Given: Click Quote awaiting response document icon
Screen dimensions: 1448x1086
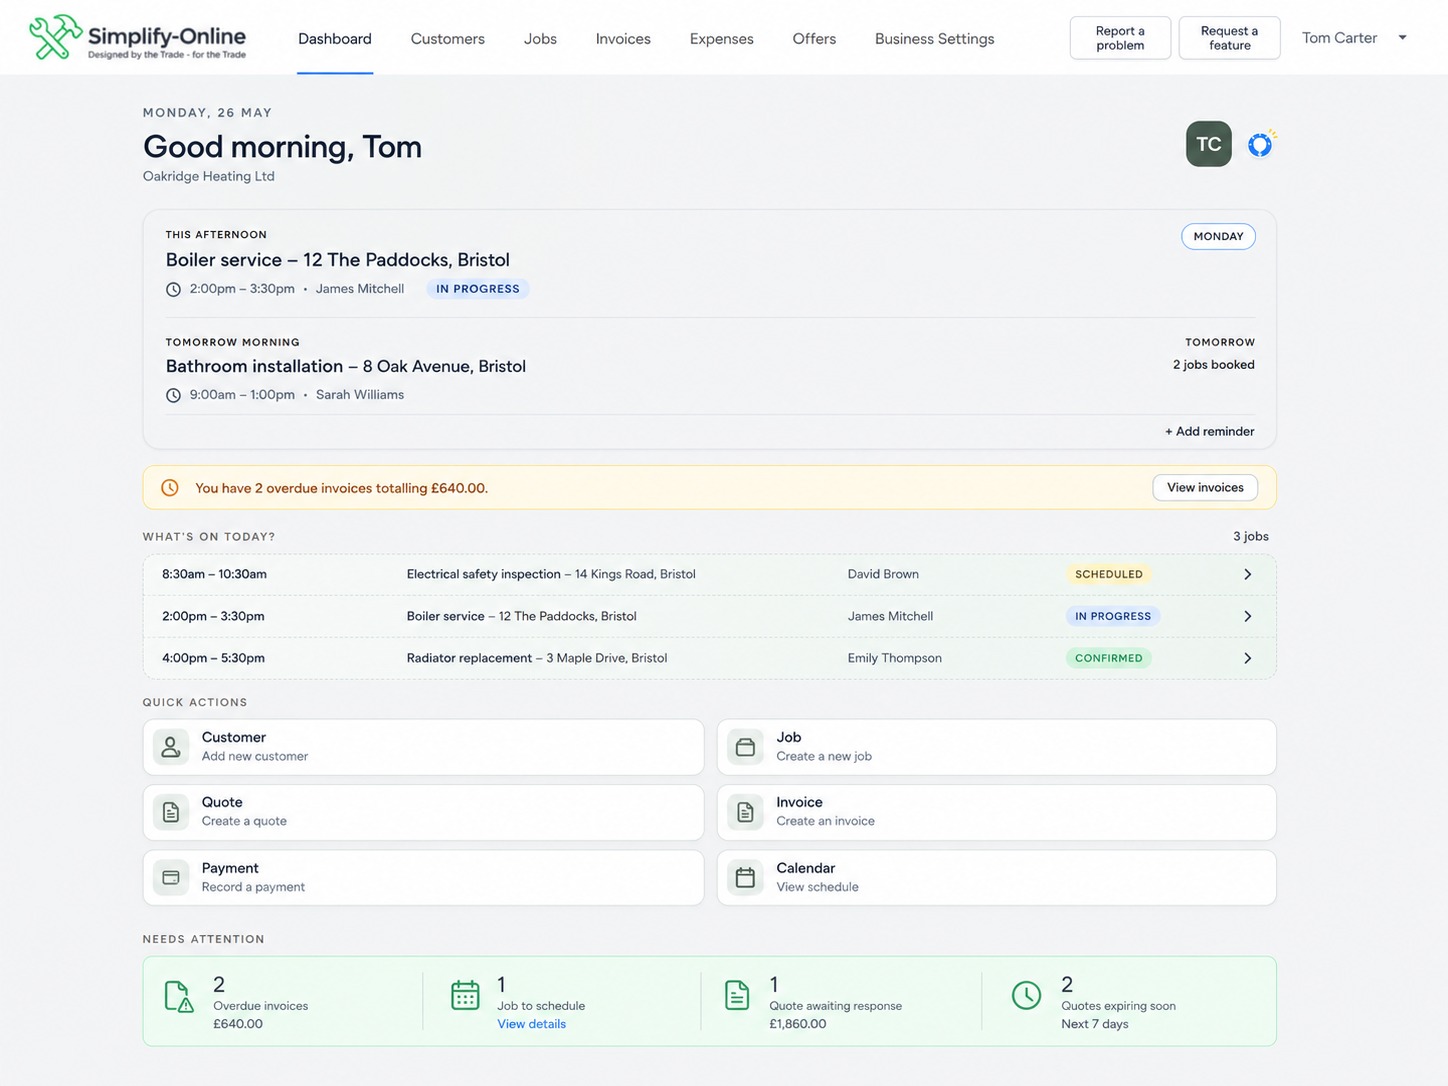Looking at the screenshot, I should click(737, 995).
